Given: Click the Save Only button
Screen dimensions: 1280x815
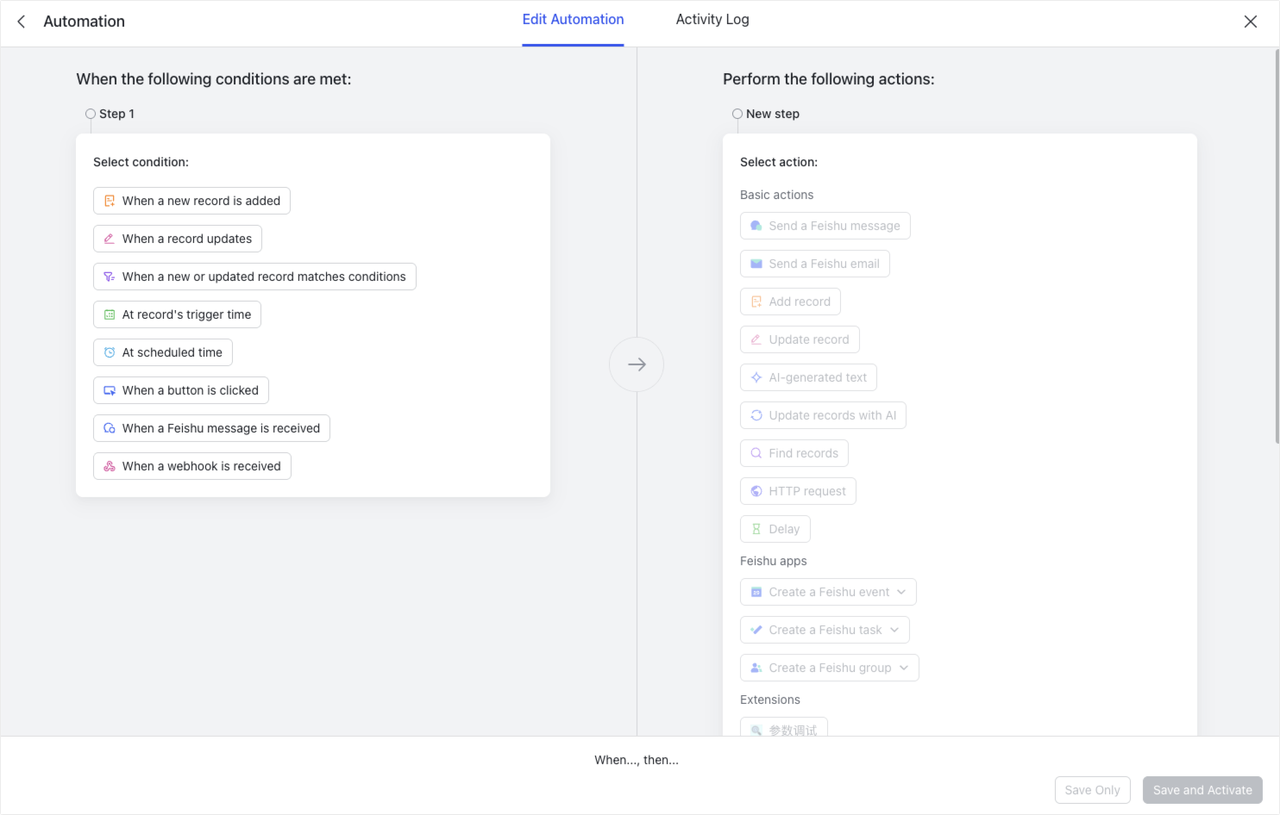Looking at the screenshot, I should 1093,790.
